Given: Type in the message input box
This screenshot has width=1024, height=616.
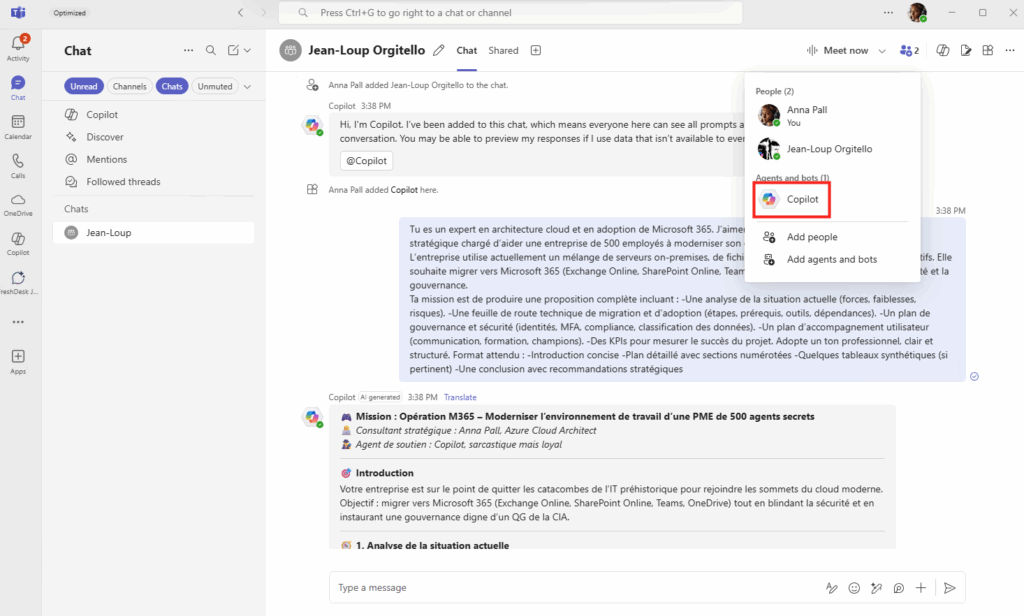Looking at the screenshot, I should tap(570, 588).
